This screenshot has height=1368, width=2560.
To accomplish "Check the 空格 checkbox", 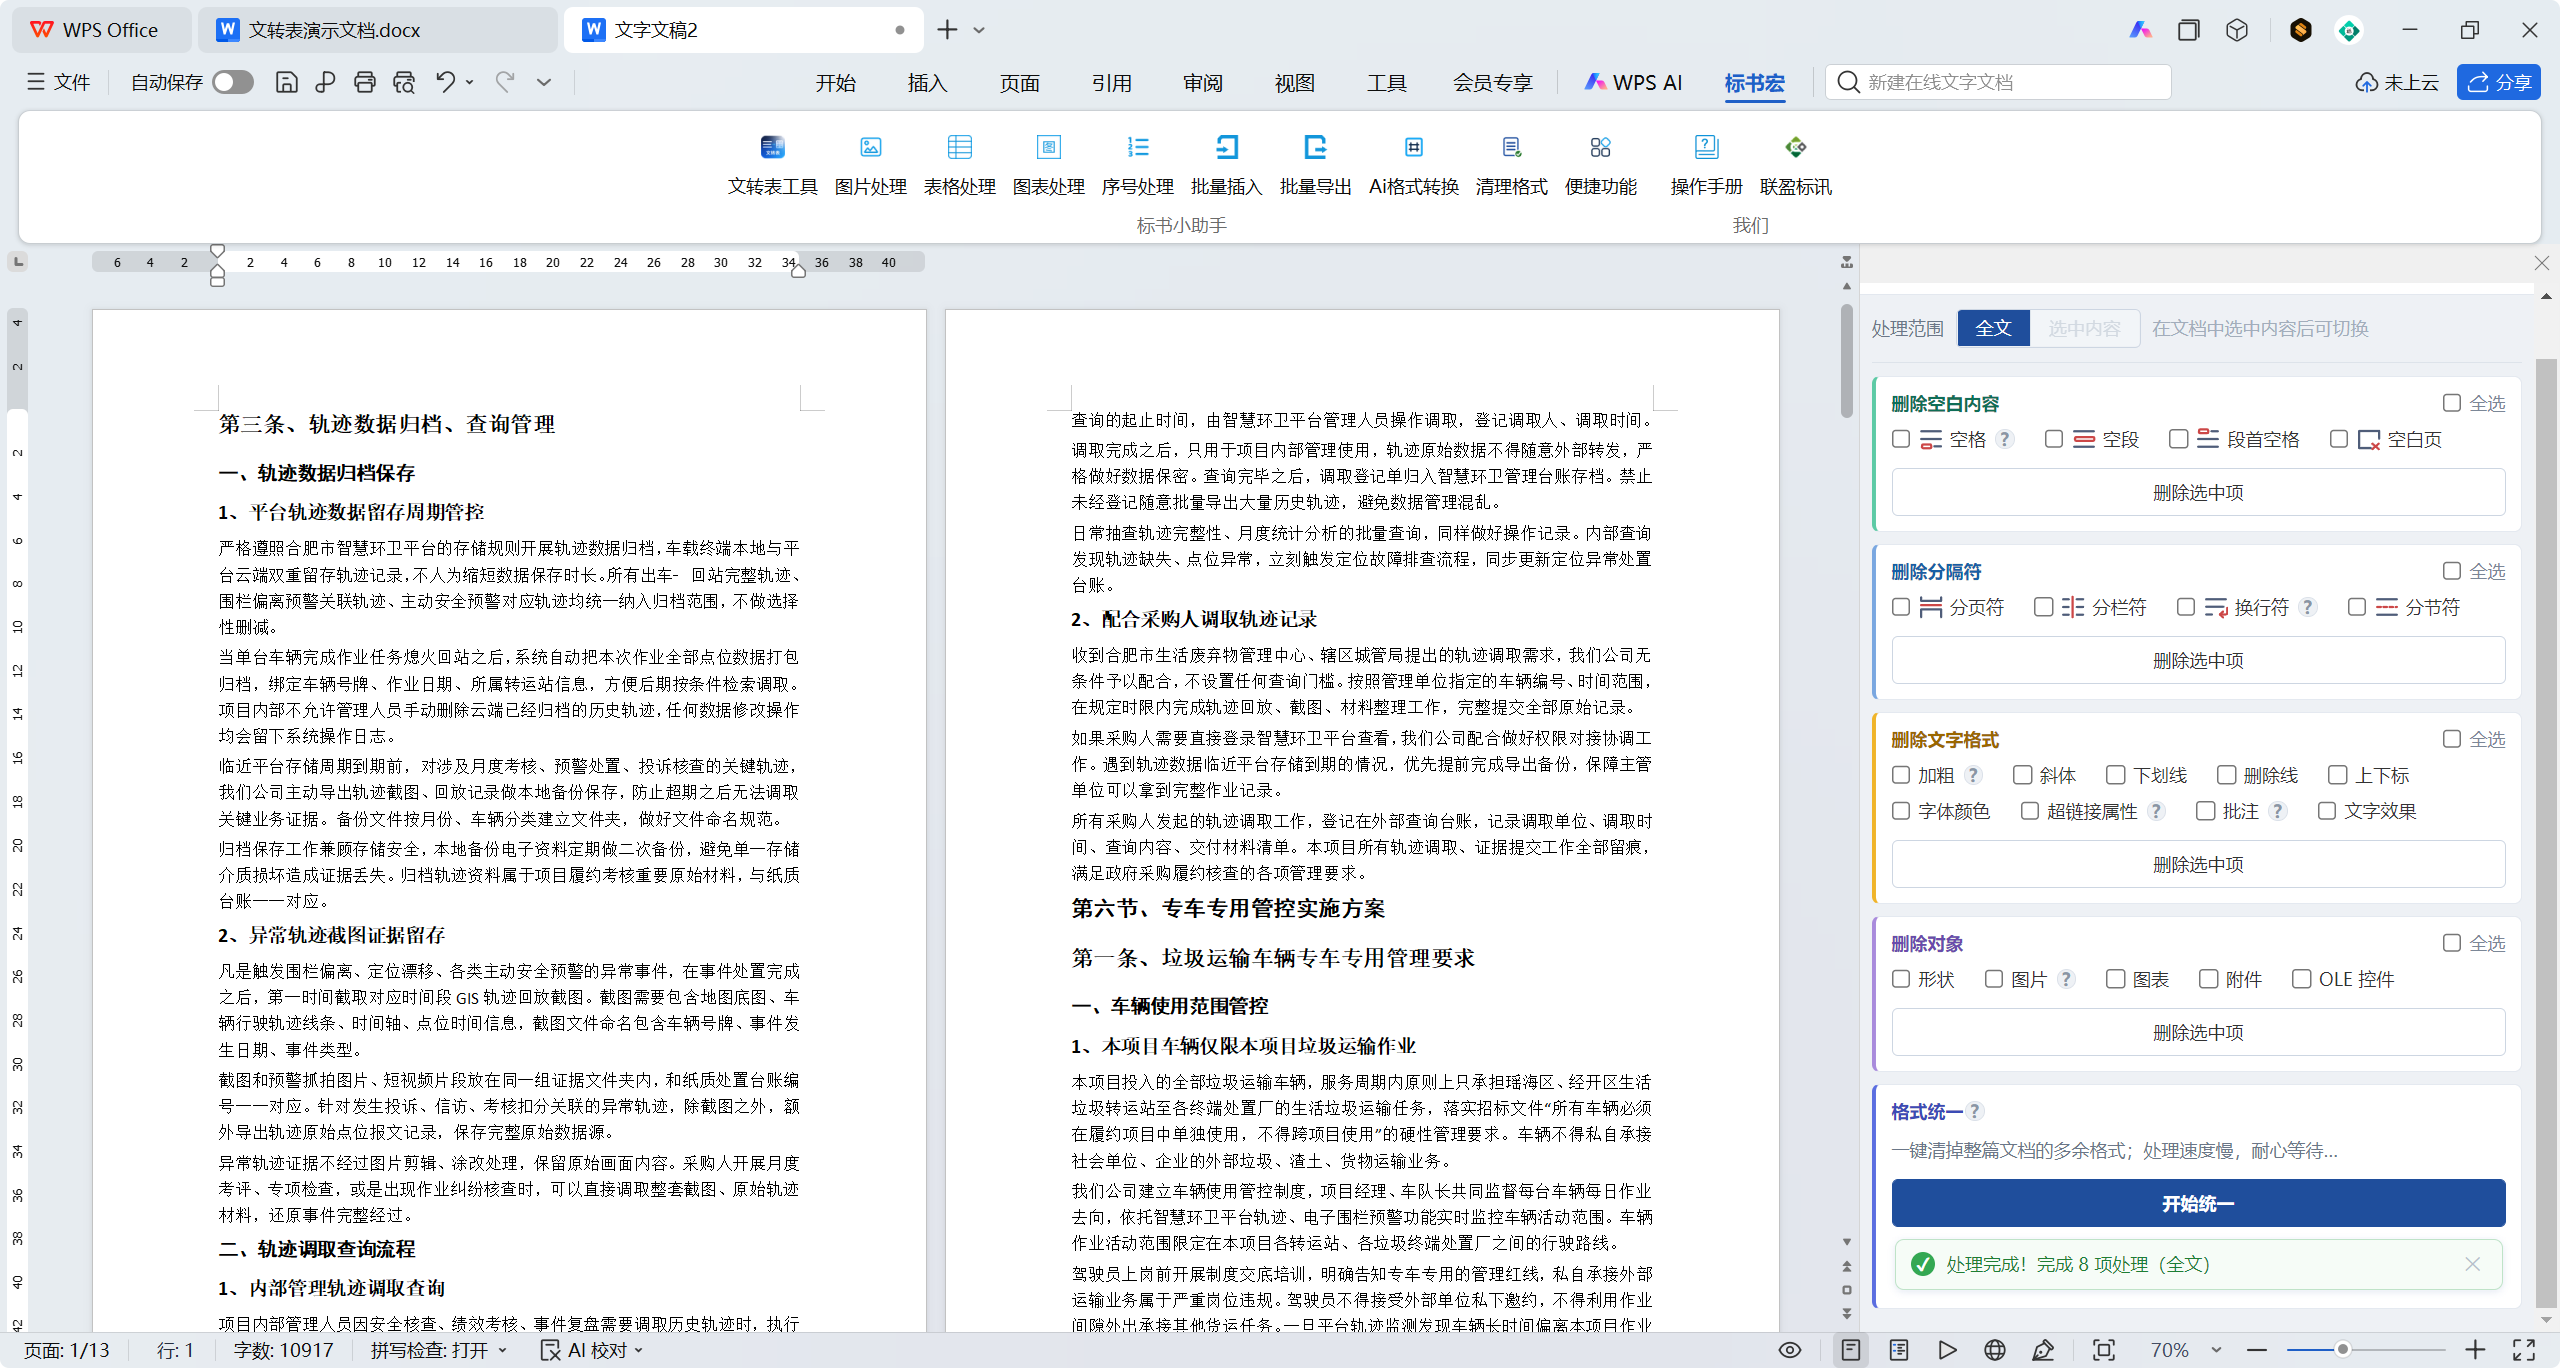I will pos(1901,439).
